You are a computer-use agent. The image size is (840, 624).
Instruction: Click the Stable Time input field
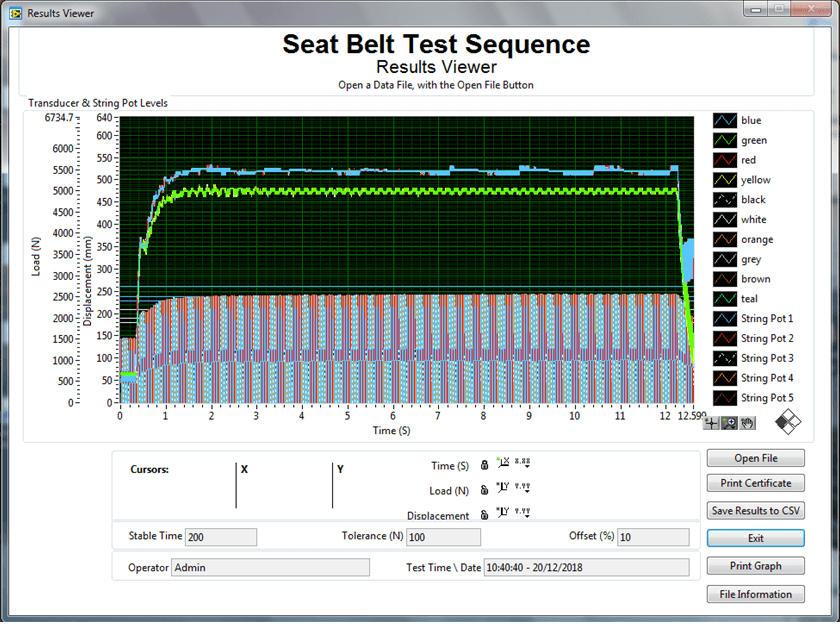point(221,537)
